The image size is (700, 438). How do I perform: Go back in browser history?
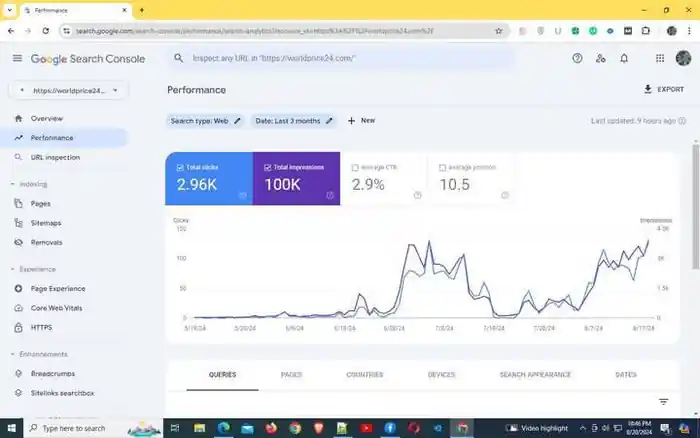pyautogui.click(x=11, y=31)
